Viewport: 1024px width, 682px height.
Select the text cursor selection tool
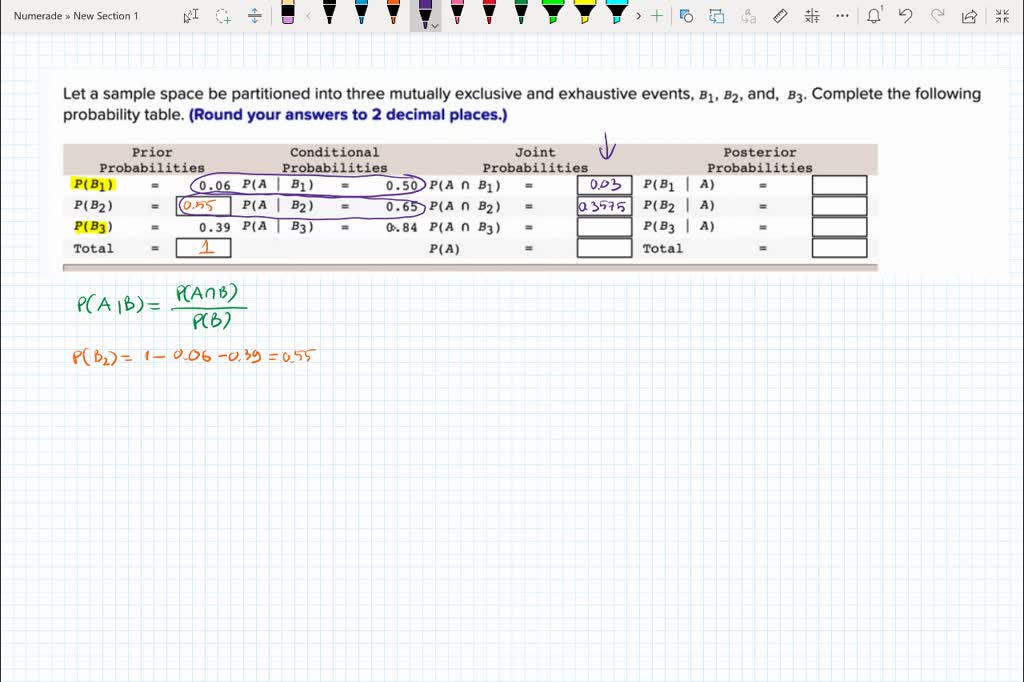[x=192, y=15]
